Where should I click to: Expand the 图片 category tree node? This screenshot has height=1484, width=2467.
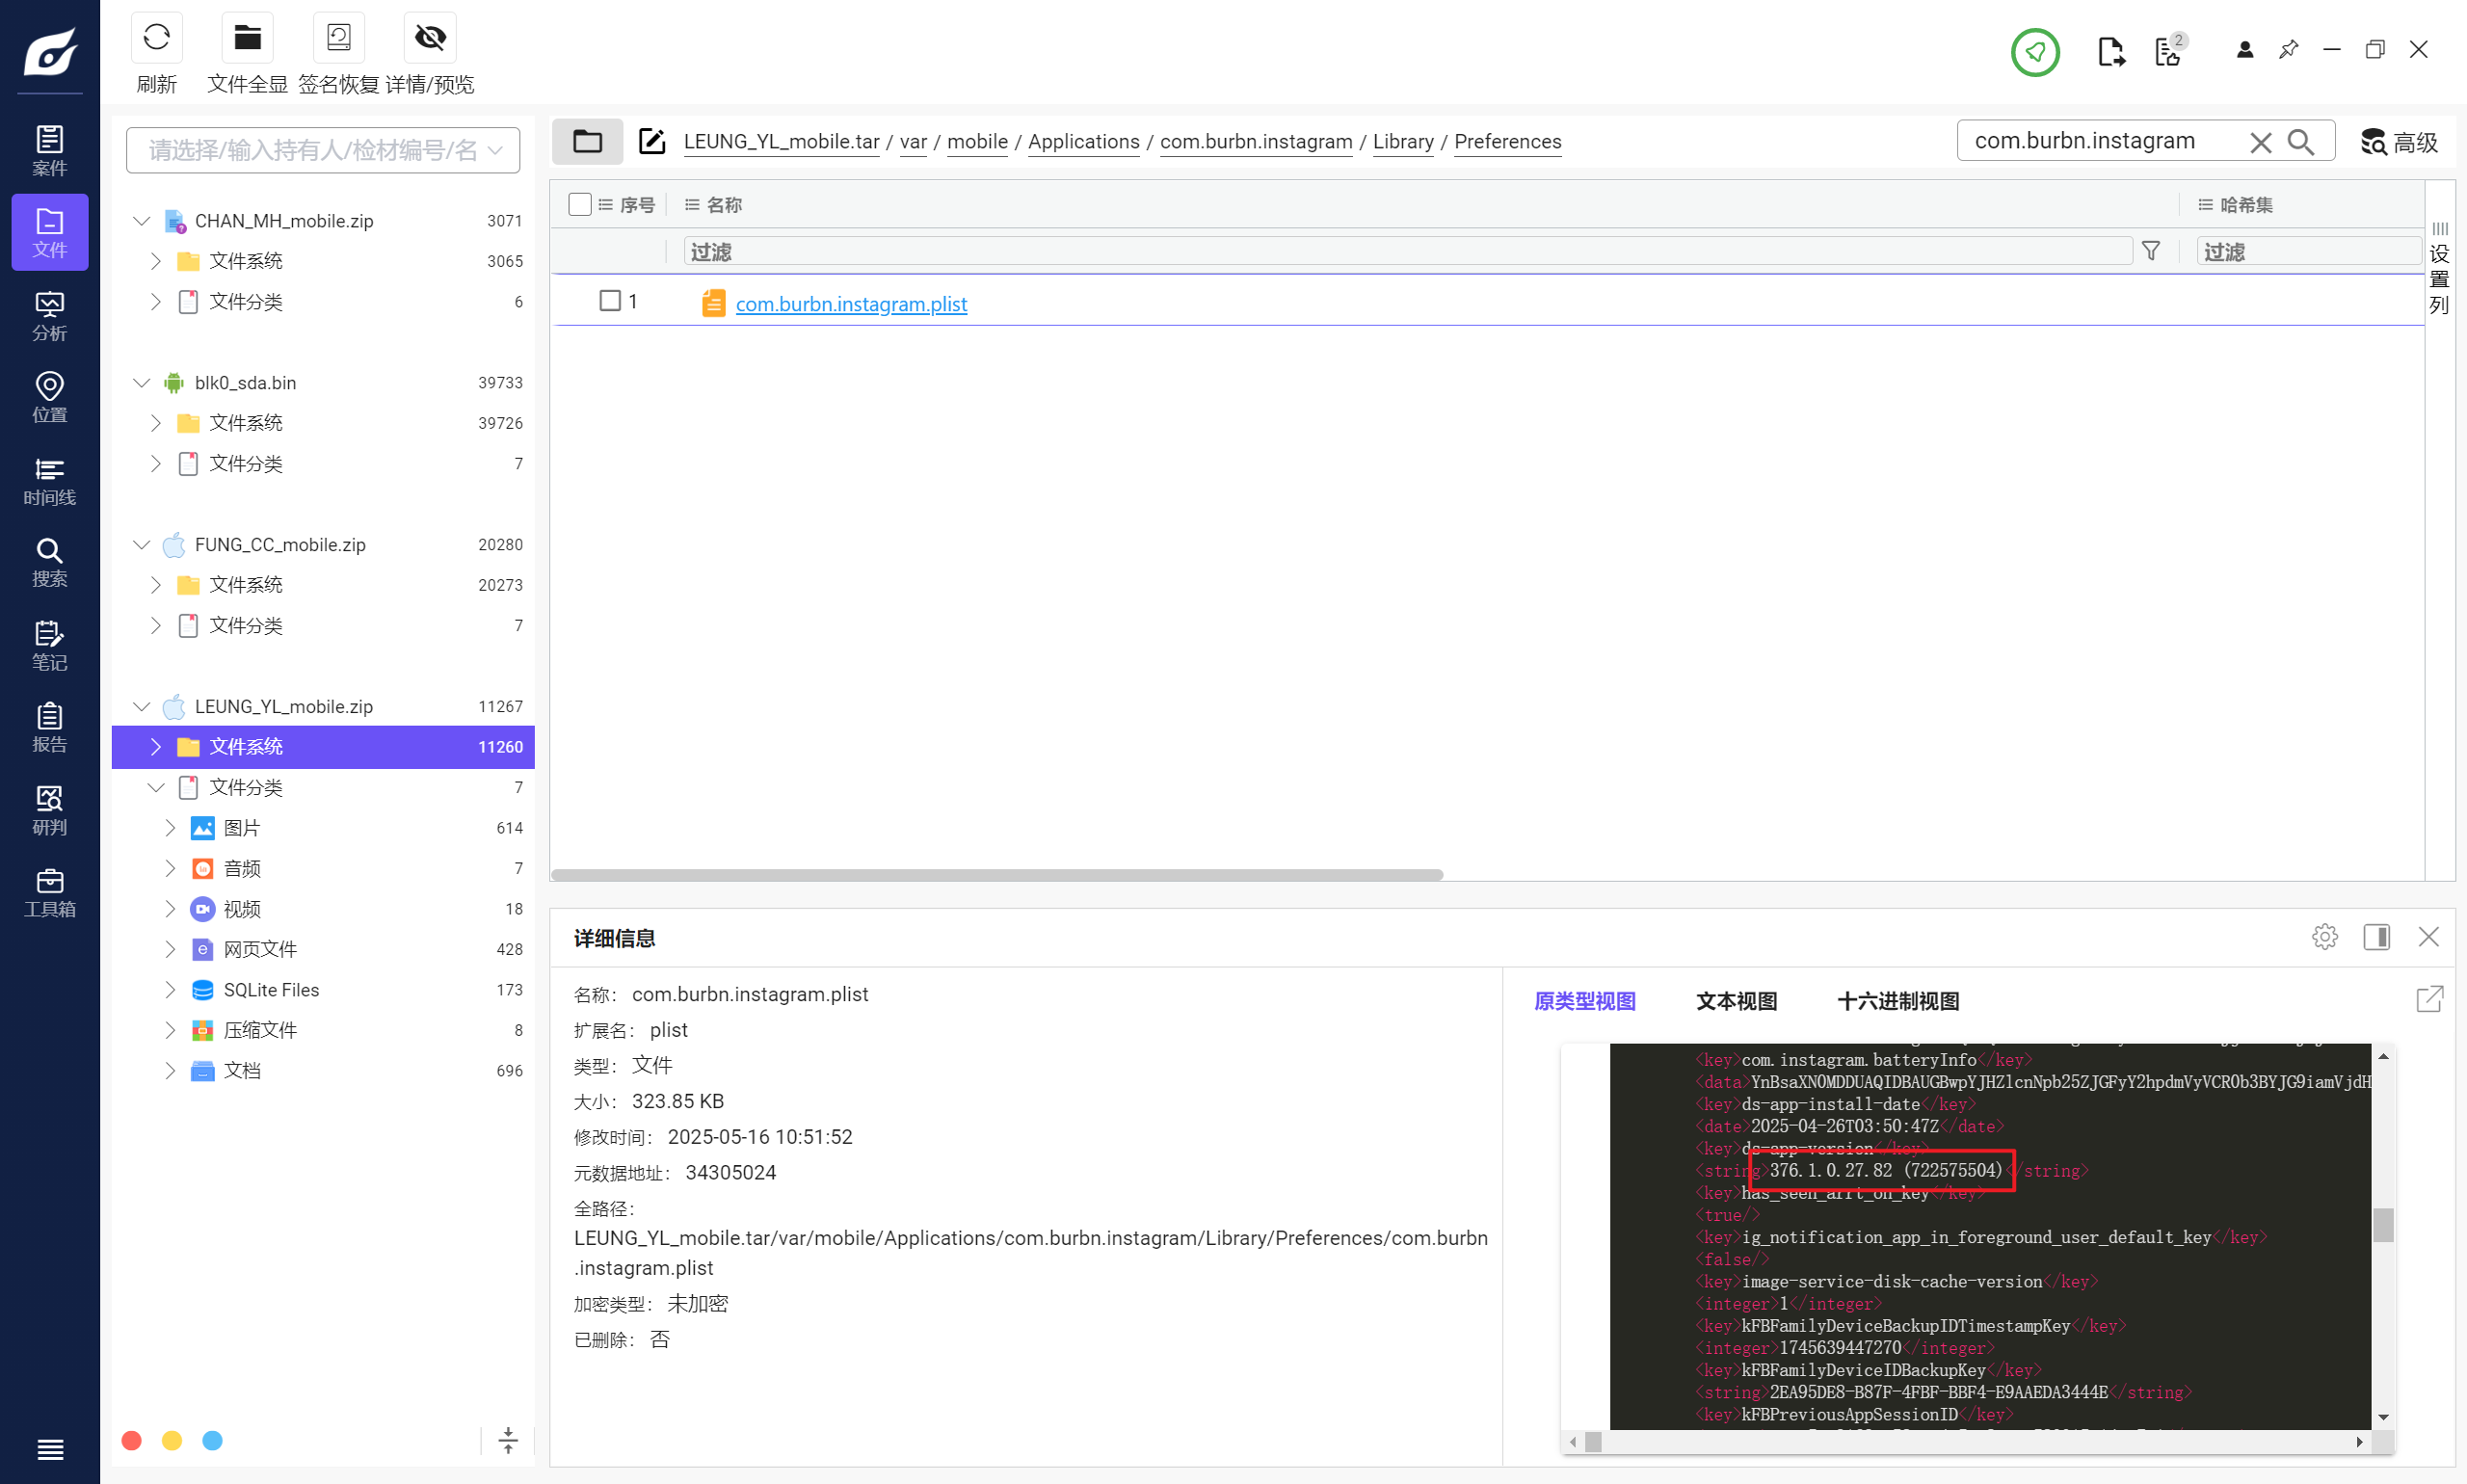[170, 828]
